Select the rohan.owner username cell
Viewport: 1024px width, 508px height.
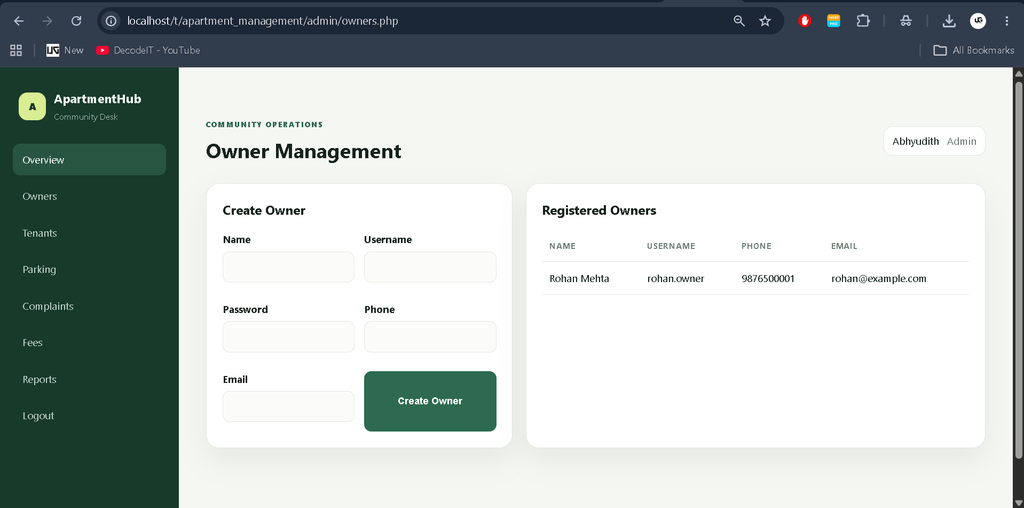coord(675,278)
